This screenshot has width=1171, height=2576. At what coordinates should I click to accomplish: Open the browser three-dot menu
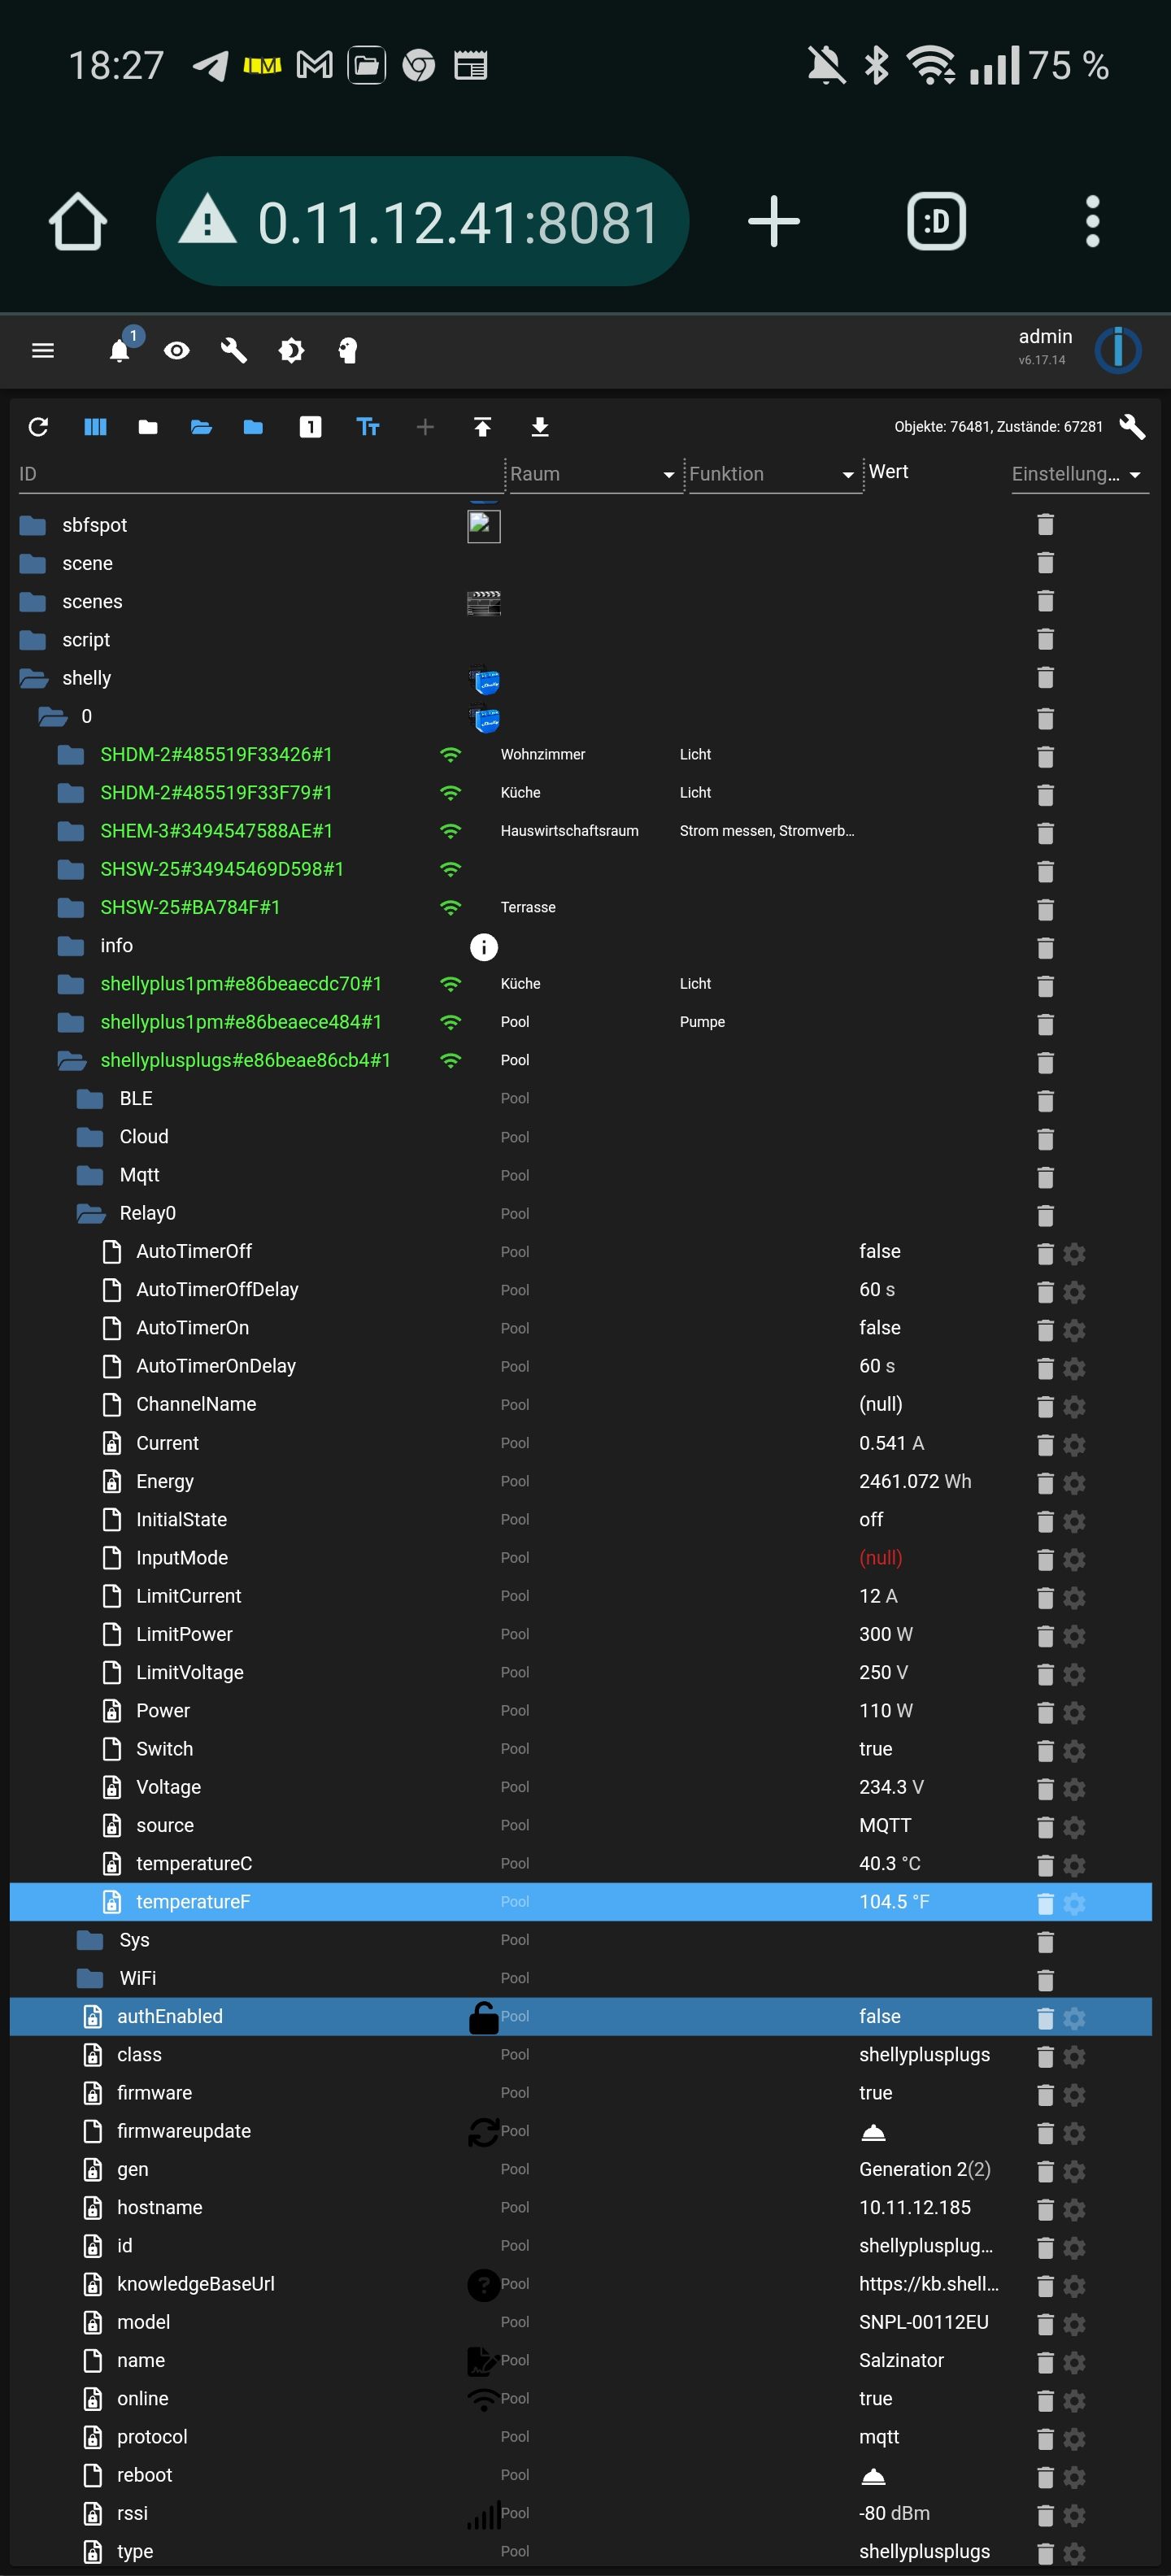(x=1092, y=221)
